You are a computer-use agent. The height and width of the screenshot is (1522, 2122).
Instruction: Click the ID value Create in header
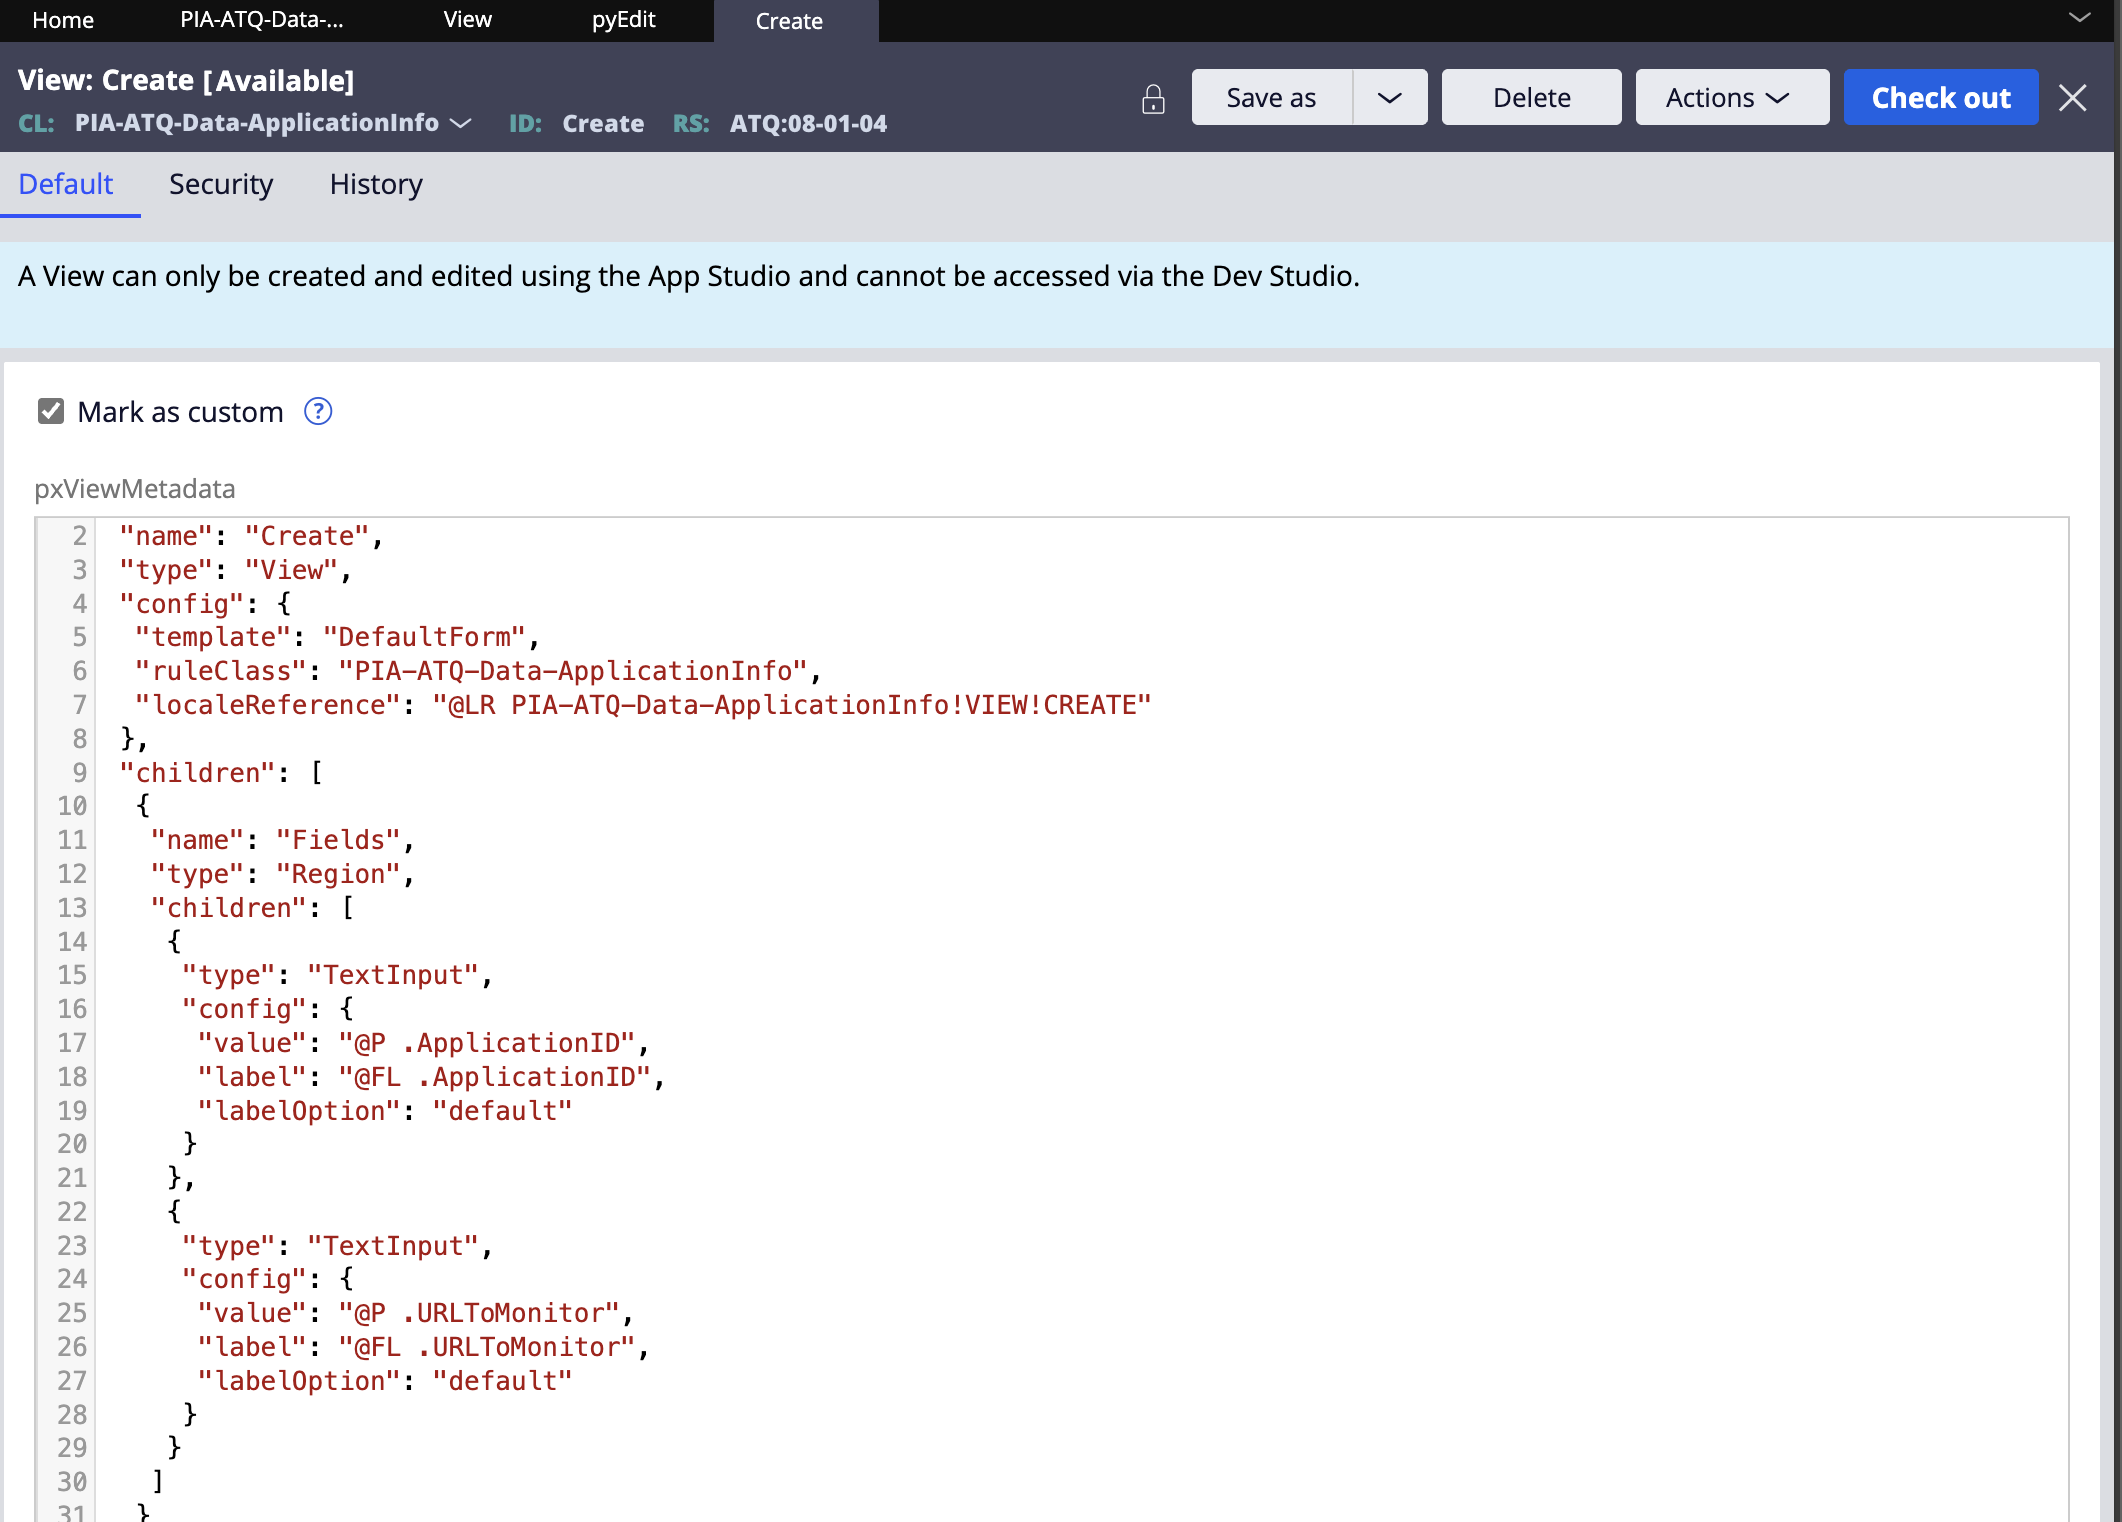[x=603, y=124]
